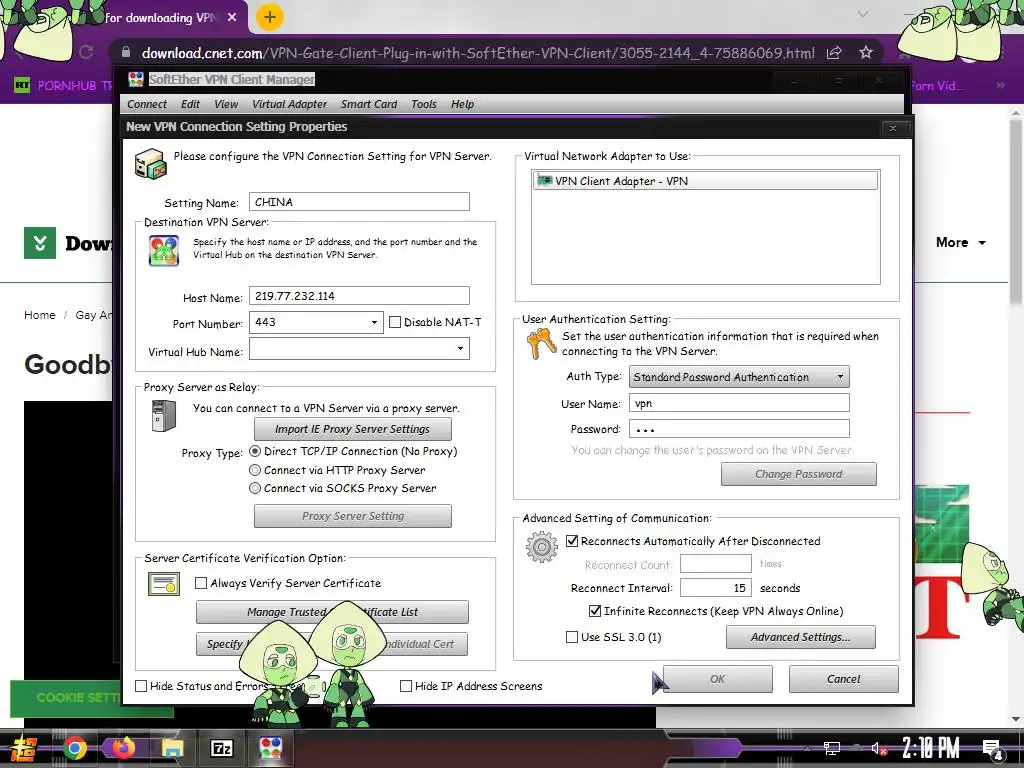Check Hide Status and Errors Screens

point(141,686)
